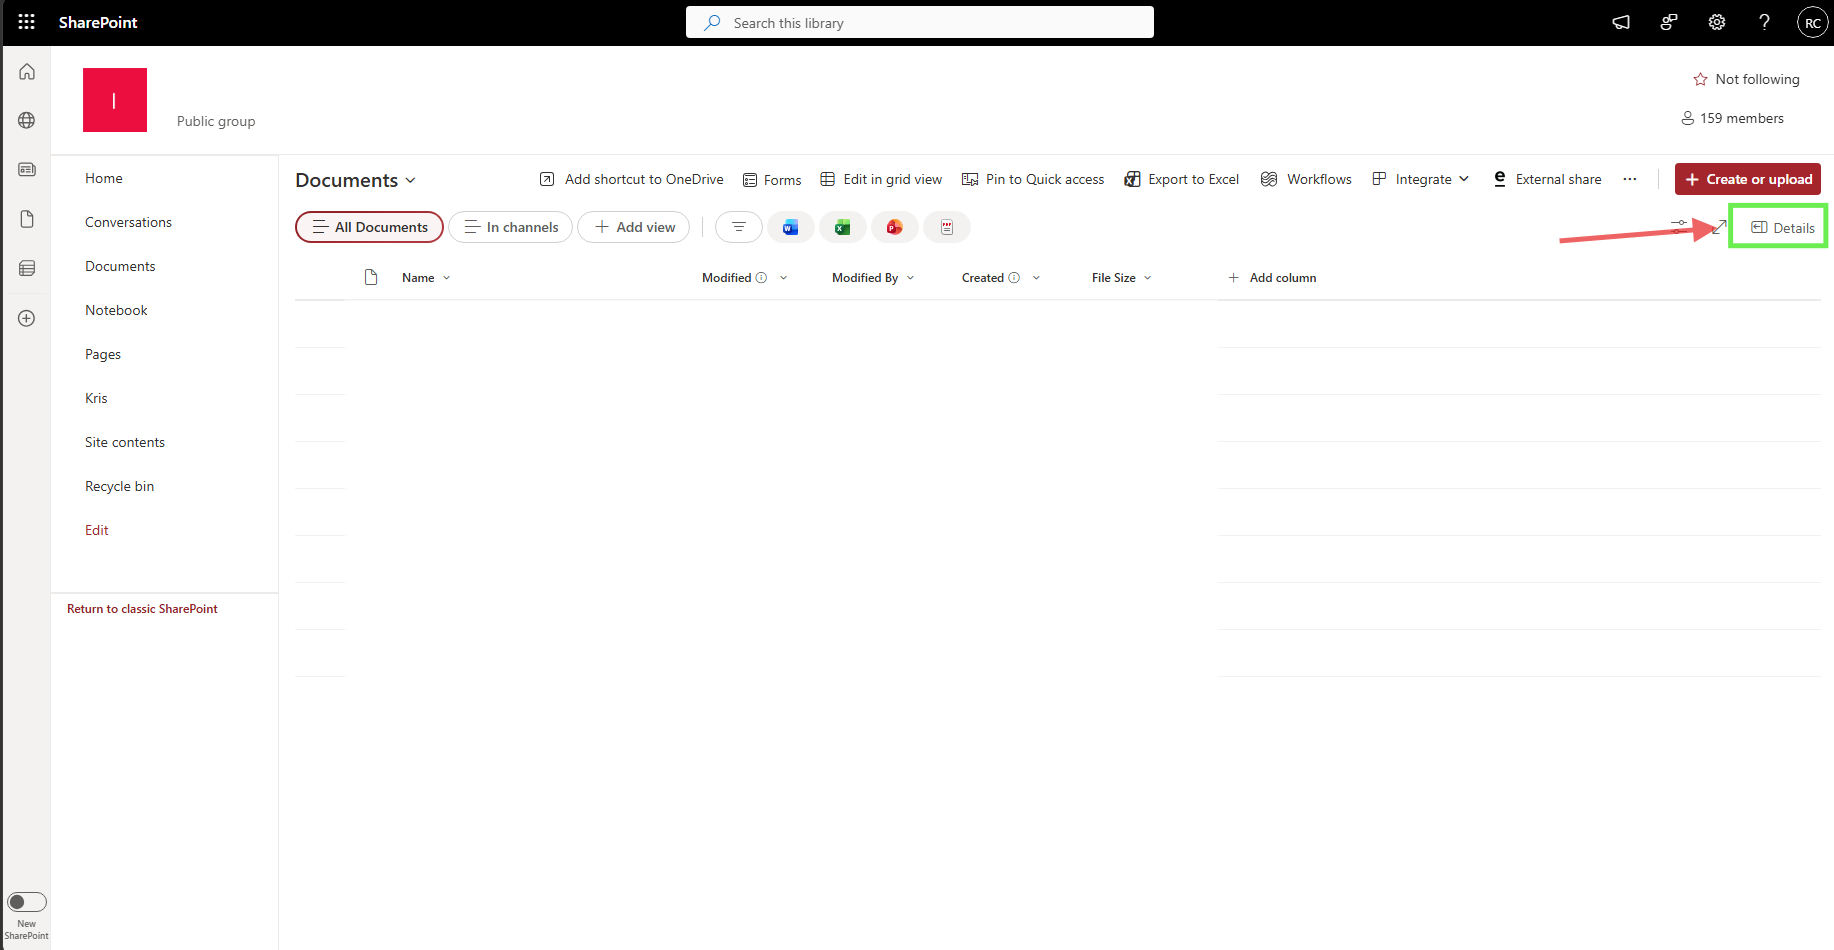1834x950 pixels.
Task: Click the Add view button
Action: click(x=634, y=227)
